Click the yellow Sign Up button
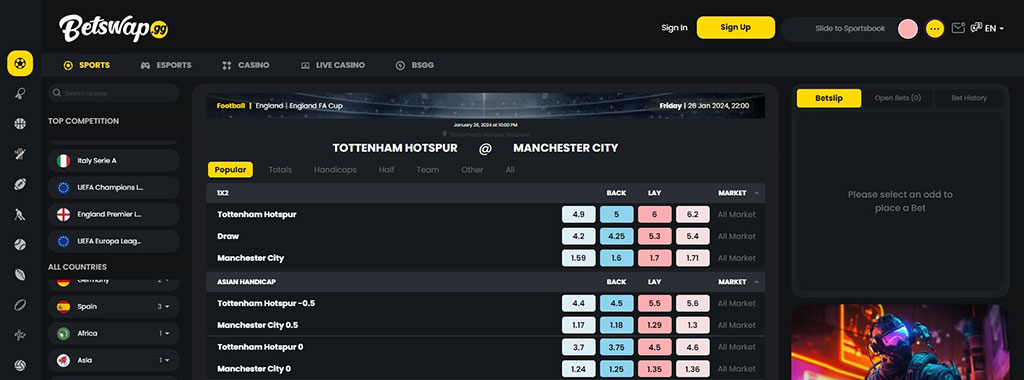Screen dimensions: 1024x380 [x=735, y=27]
